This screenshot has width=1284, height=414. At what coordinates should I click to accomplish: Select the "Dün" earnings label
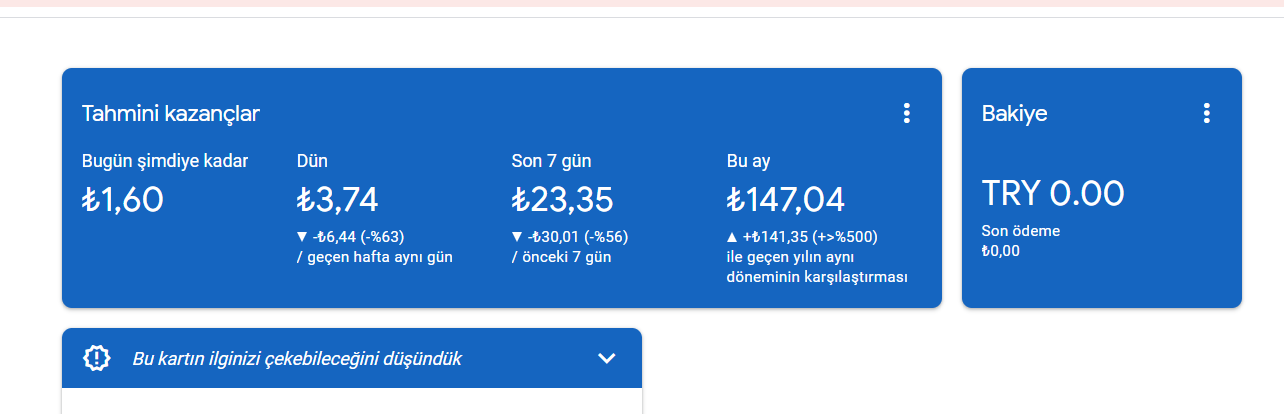(312, 161)
